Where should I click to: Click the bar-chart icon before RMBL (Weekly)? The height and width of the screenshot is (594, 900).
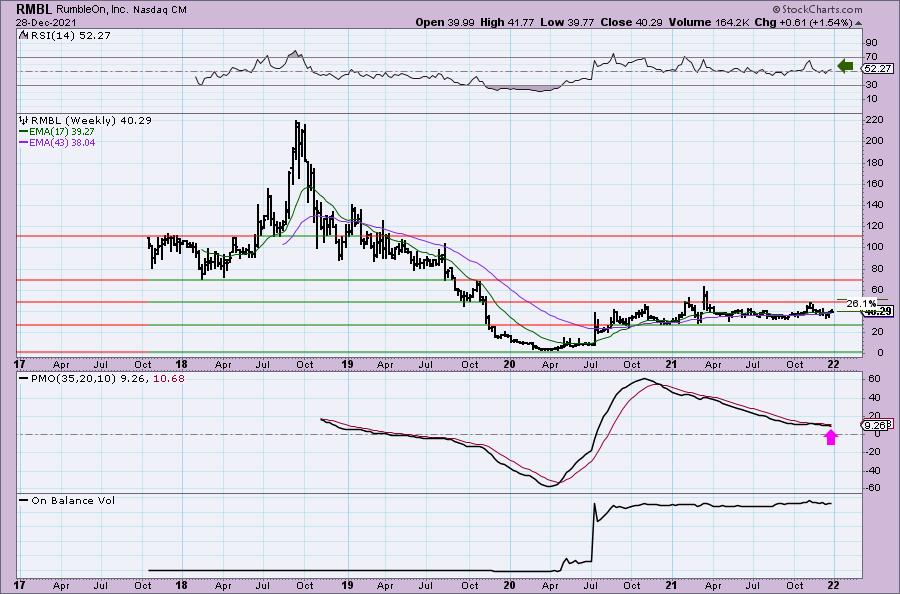tap(24, 121)
